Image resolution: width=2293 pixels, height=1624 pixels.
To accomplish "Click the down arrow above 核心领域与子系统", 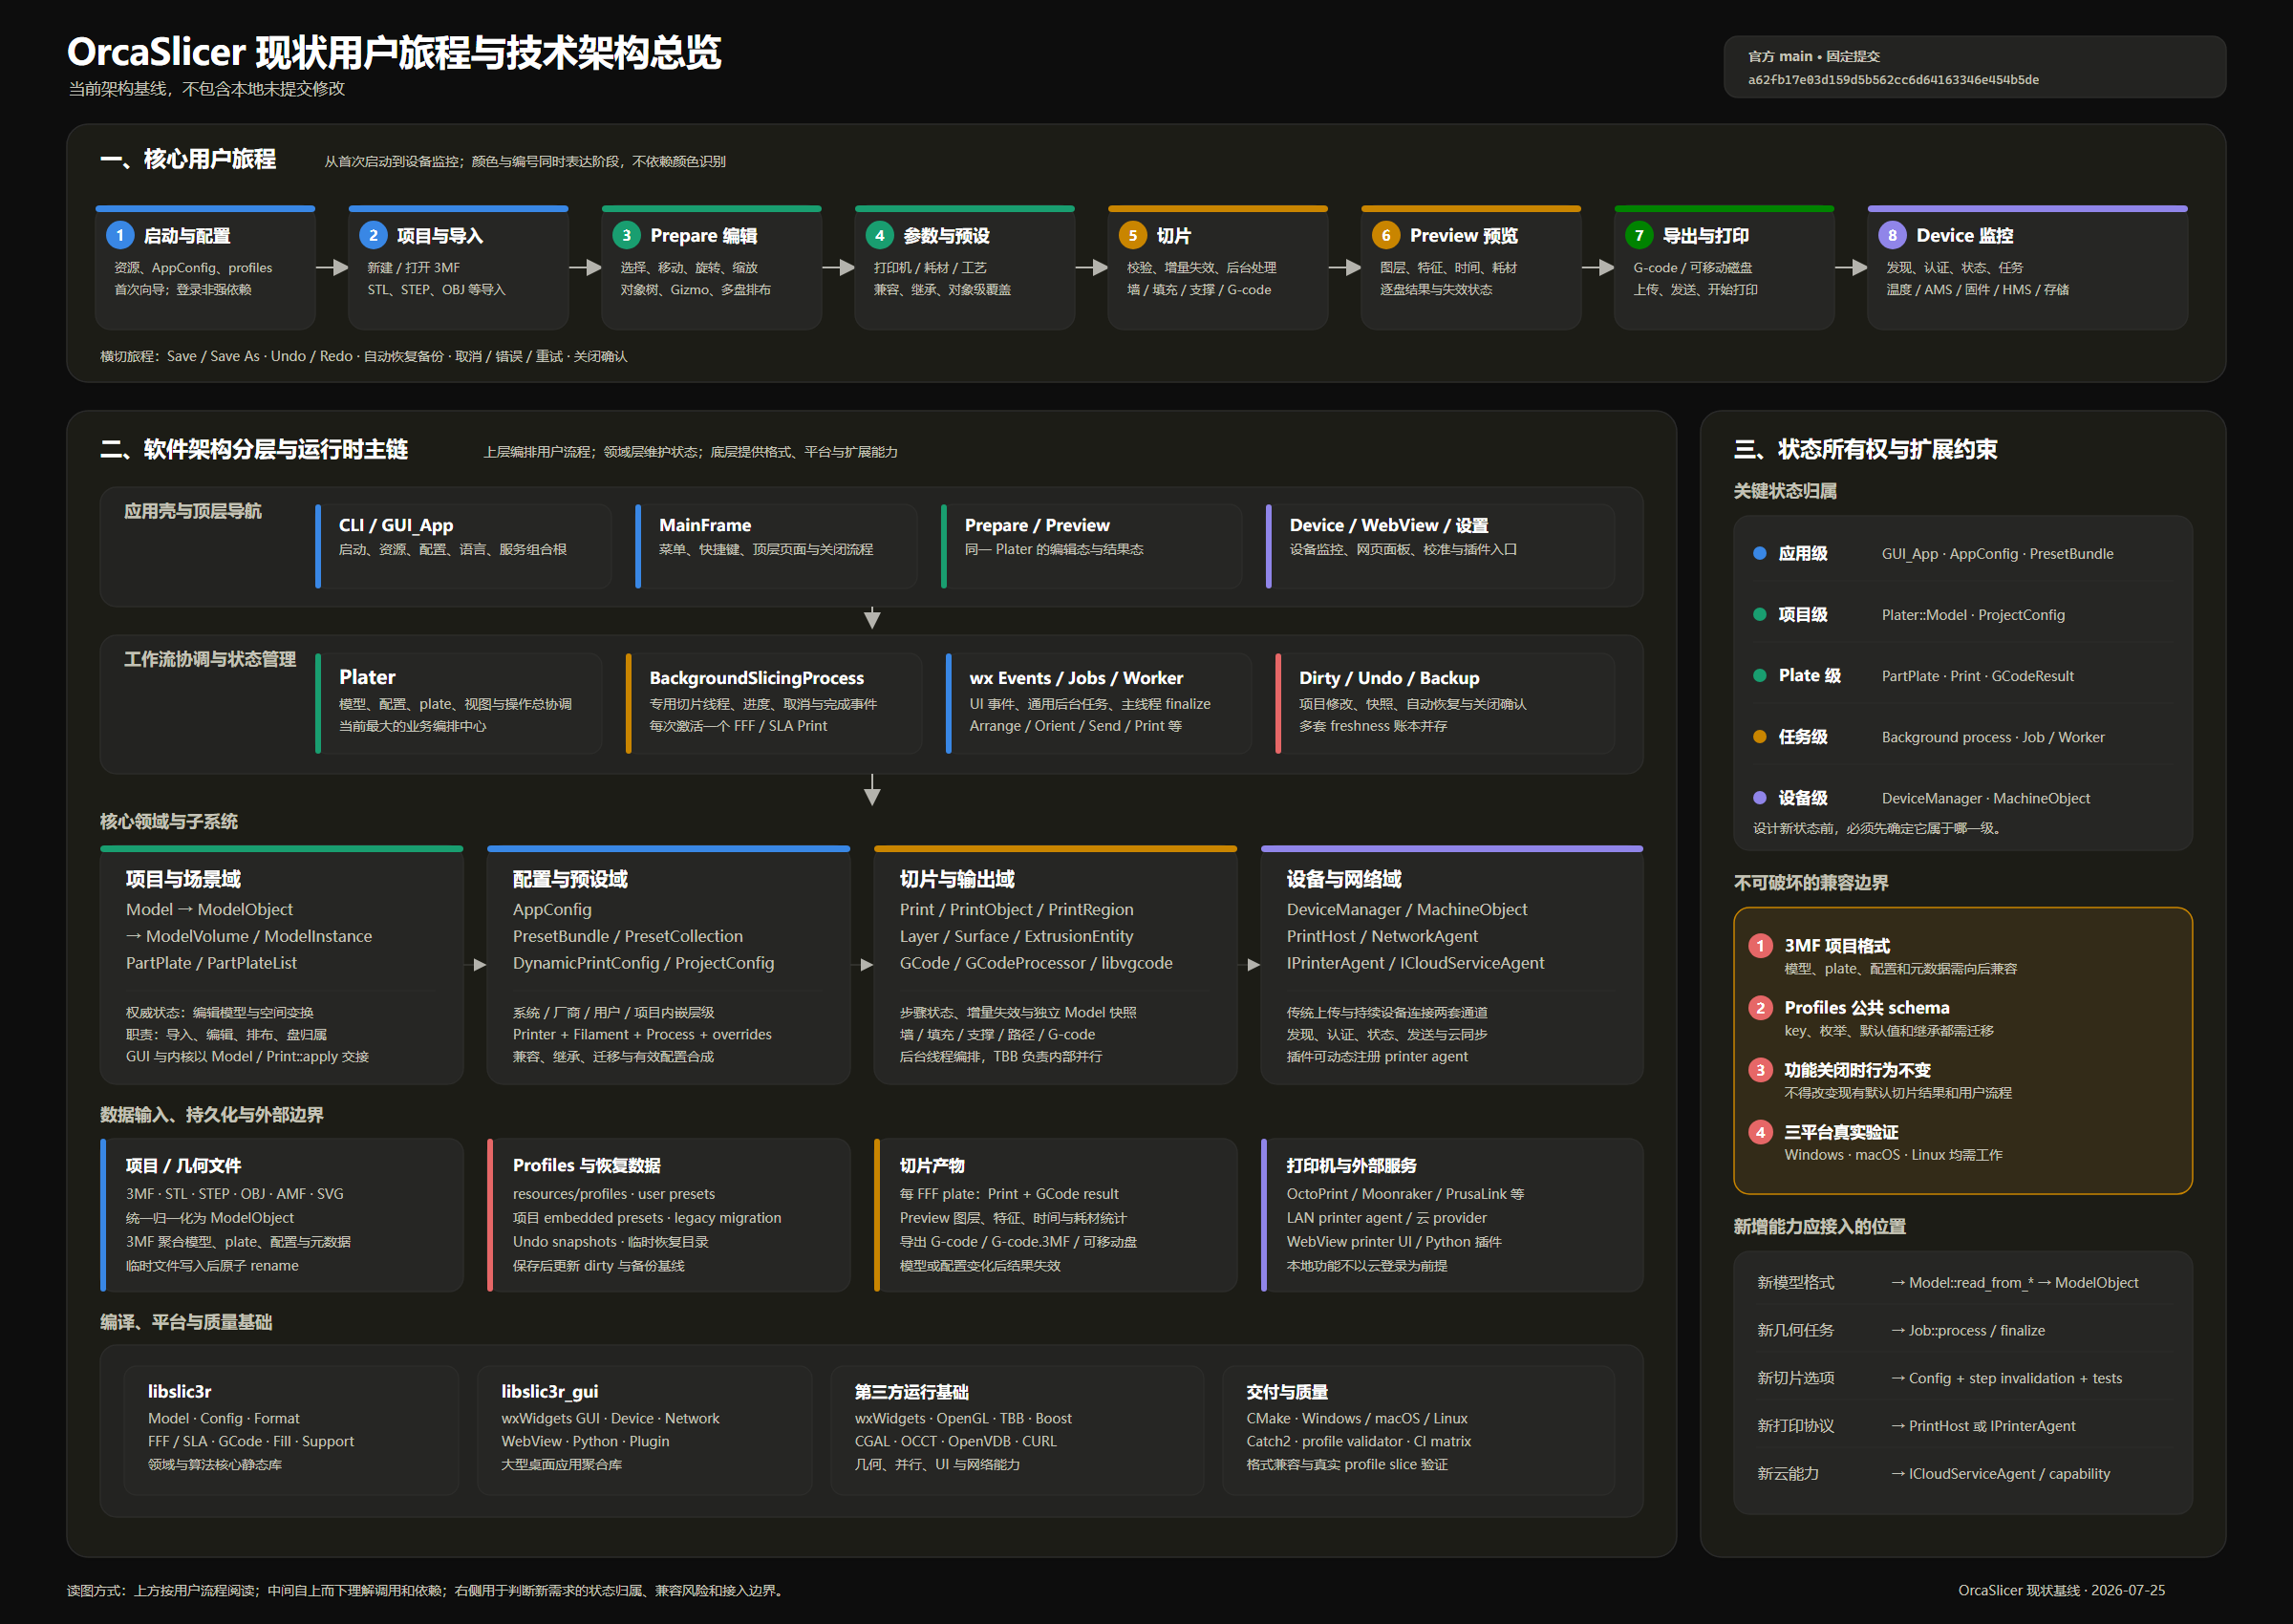I will (x=872, y=790).
